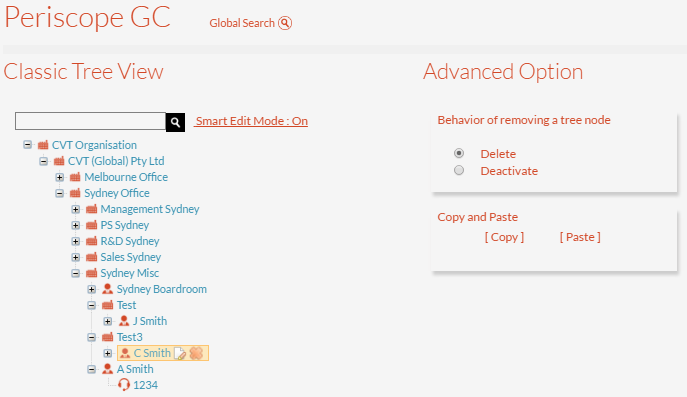Select the Management Sydney label
Viewport: 687px width, 397px height.
click(150, 209)
